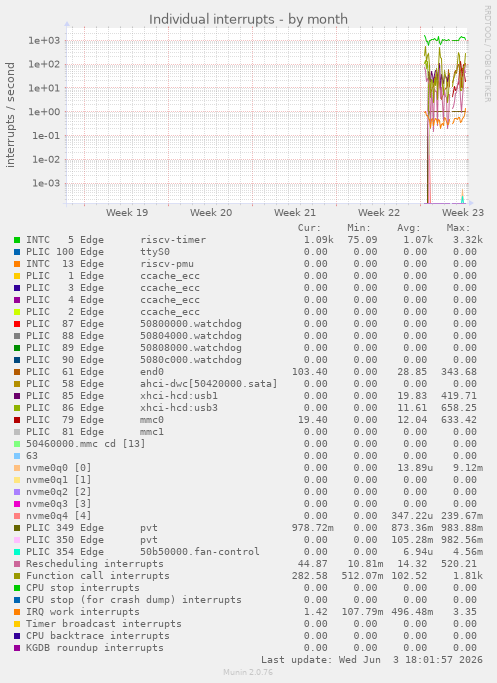Click the blue ttyS0 legend color square
Screen dimensions: 497x683
pyautogui.click(x=17, y=252)
